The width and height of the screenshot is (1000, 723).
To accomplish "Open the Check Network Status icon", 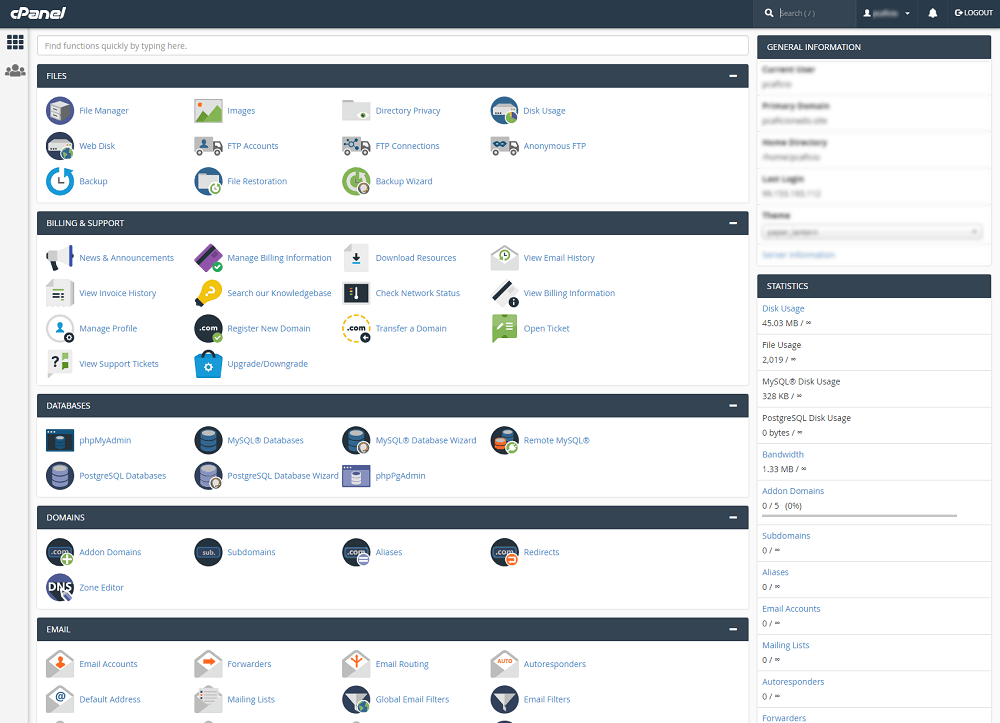I will tap(356, 293).
